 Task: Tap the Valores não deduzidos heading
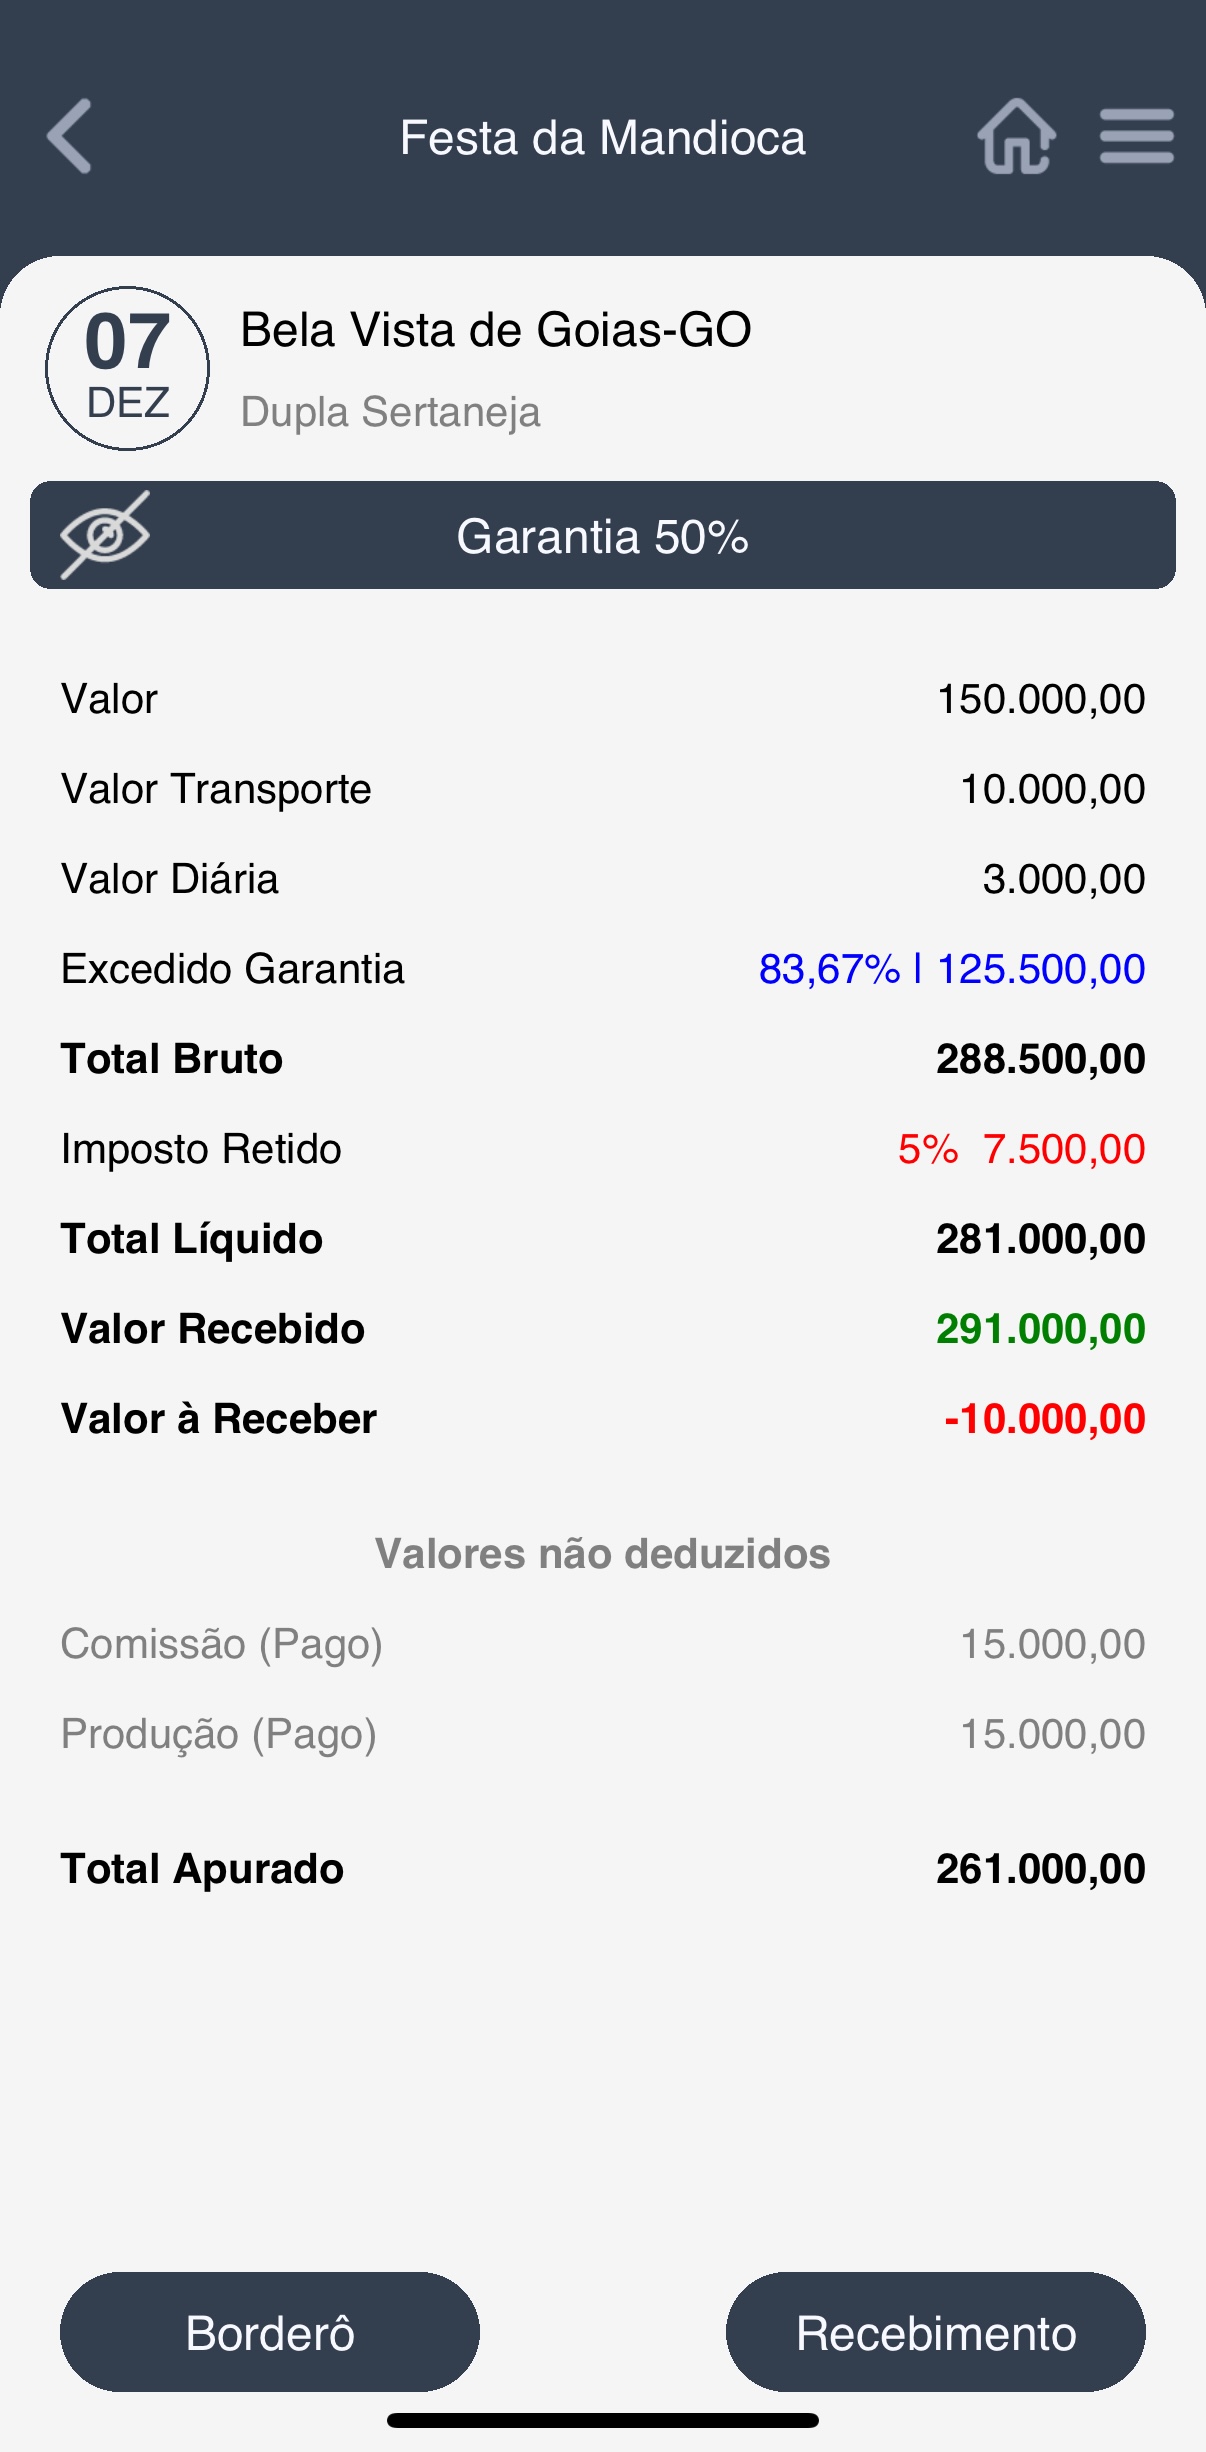[602, 1554]
